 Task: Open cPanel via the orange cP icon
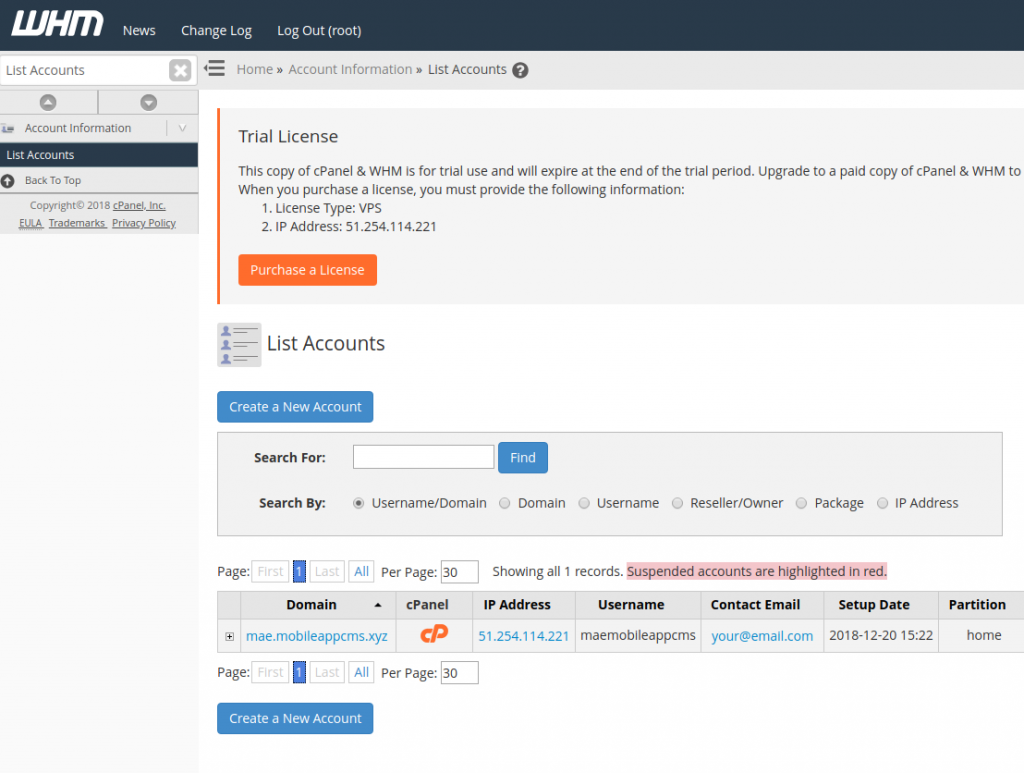tap(434, 635)
